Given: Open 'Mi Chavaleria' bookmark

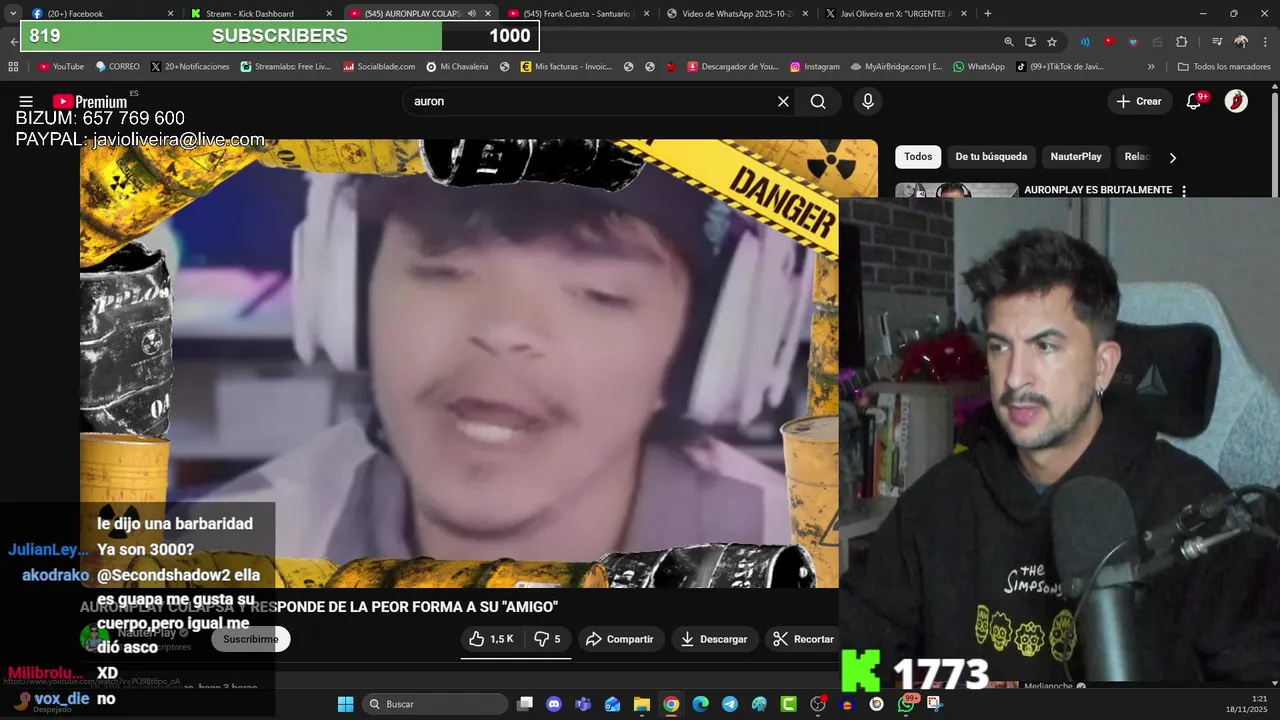Looking at the screenshot, I should pos(457,67).
